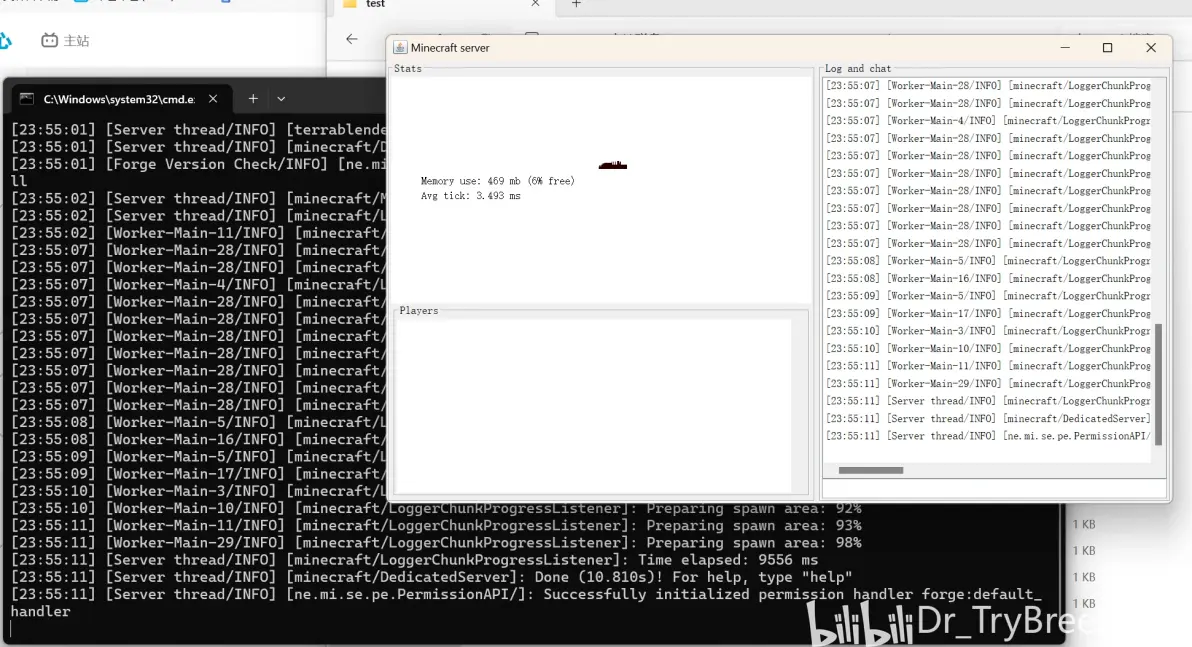Click the Worker-Main-17 line in Log and chat
This screenshot has height=647, width=1192.
tap(988, 313)
